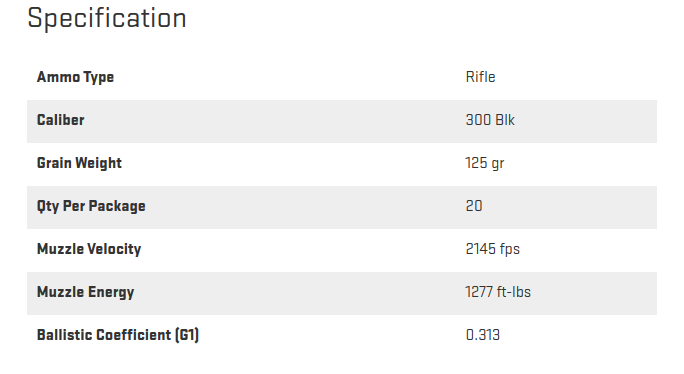Select the Muzzle Energy label

coord(86,292)
